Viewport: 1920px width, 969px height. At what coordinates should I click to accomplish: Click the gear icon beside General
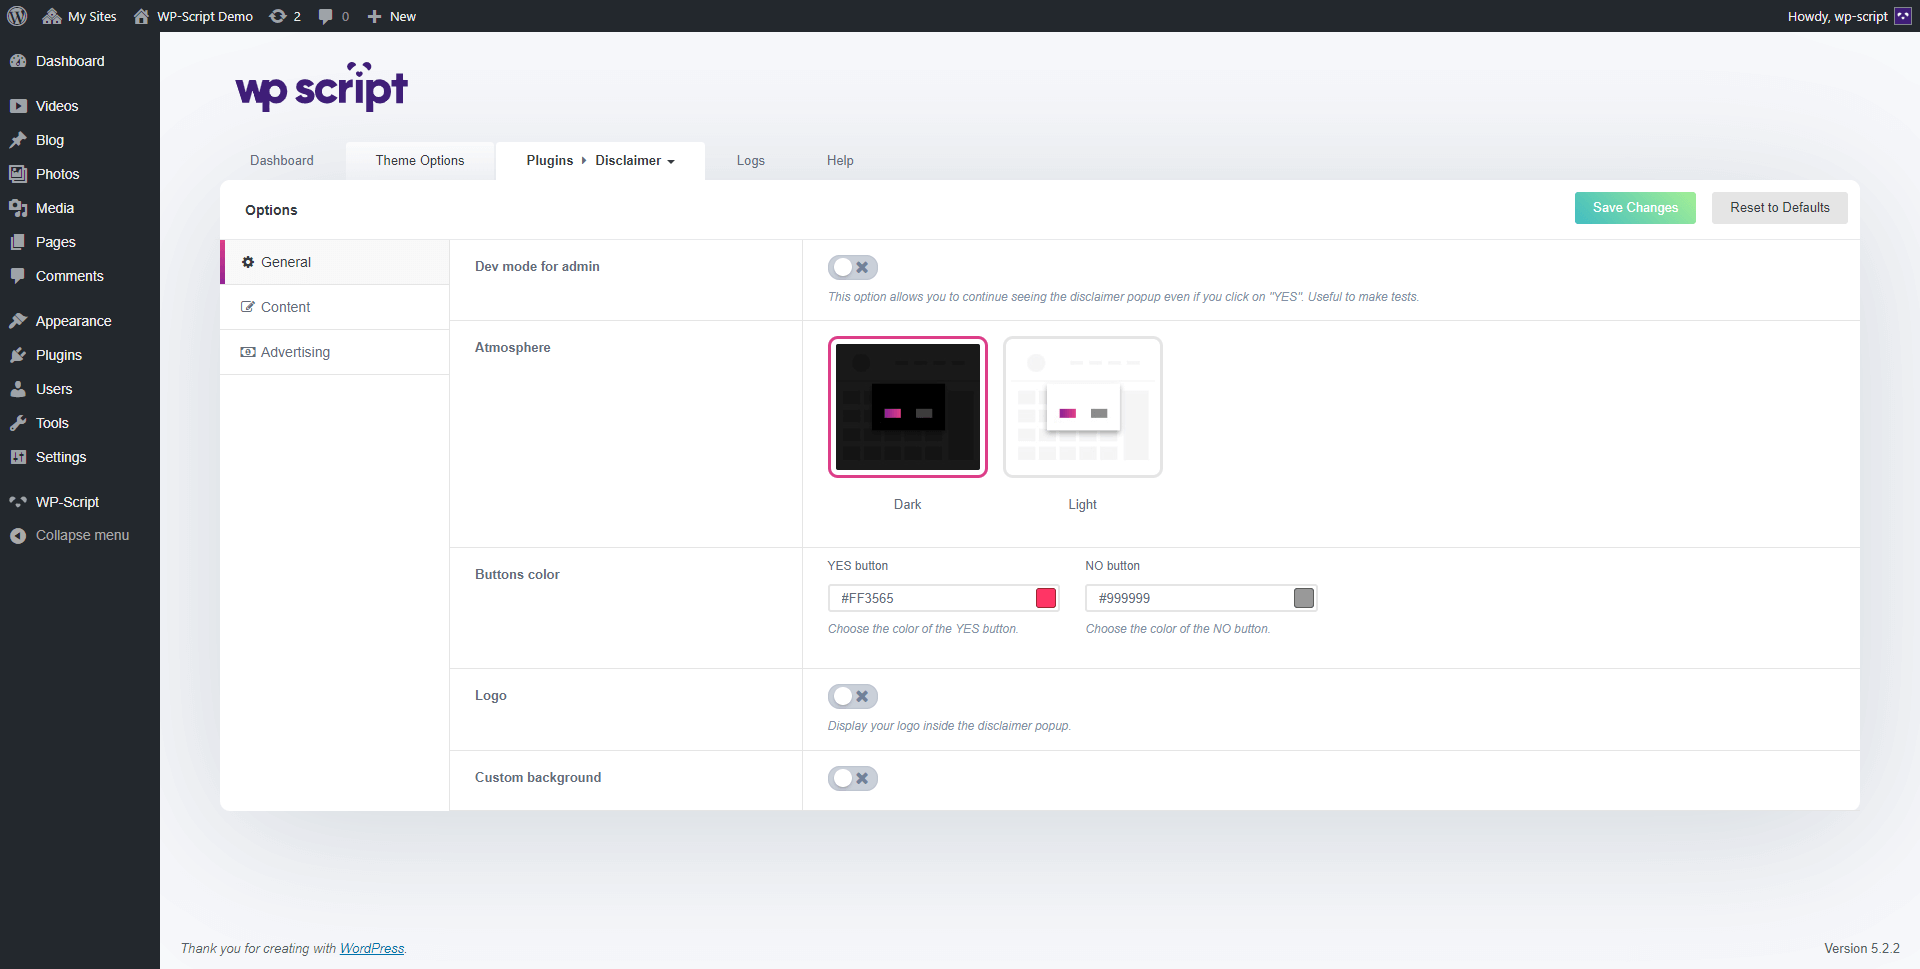[x=248, y=262]
